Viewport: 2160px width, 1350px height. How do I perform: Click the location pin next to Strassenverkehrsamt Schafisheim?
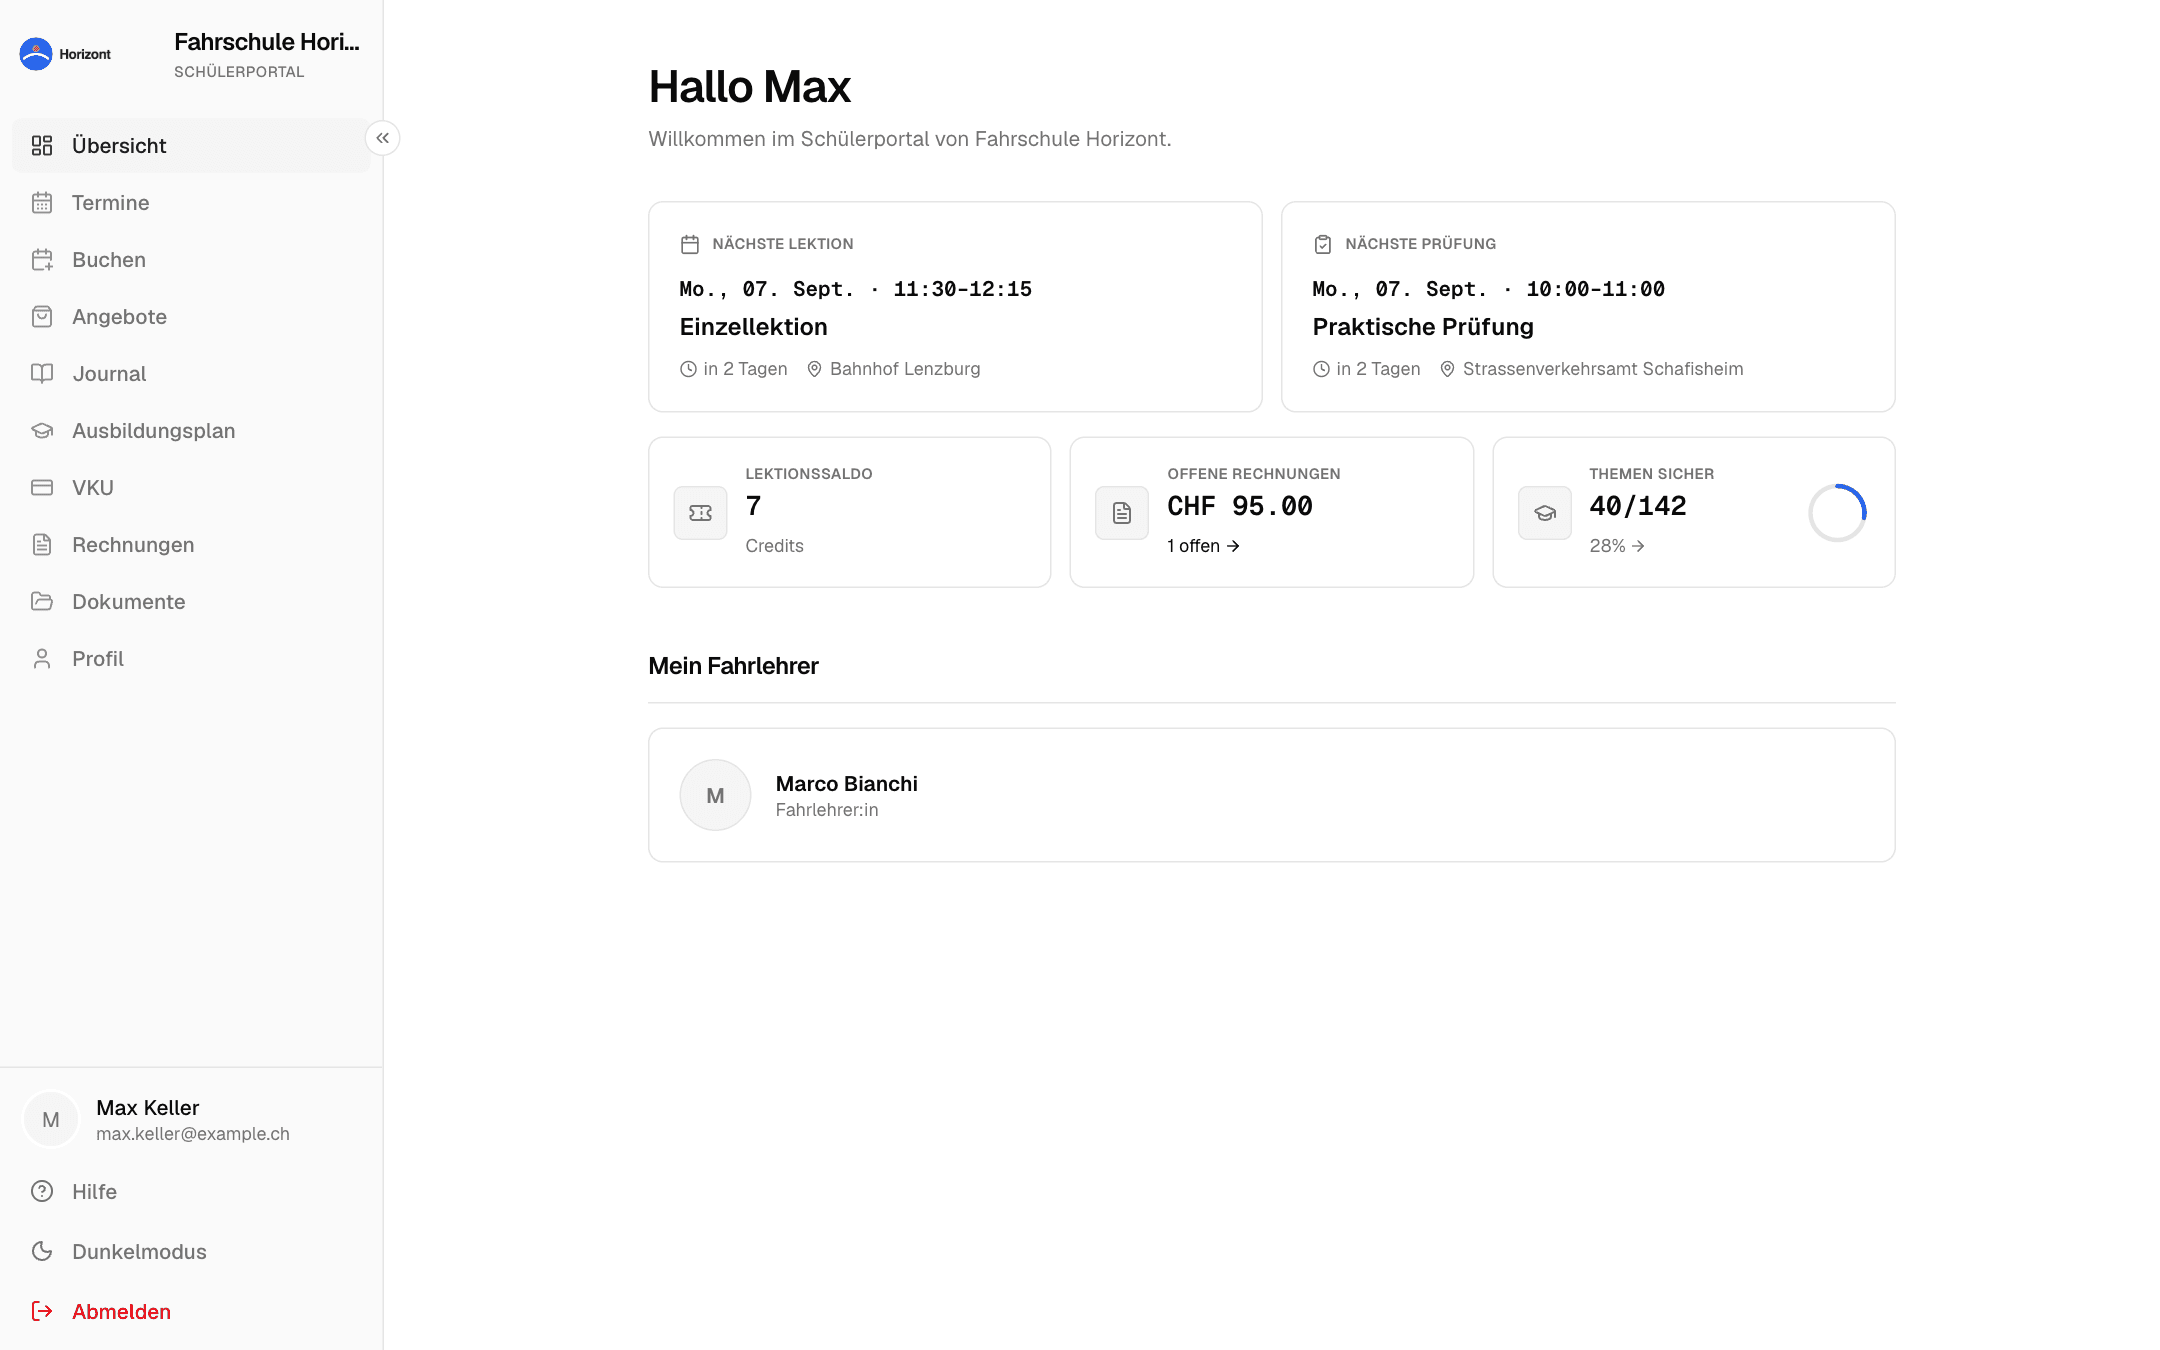pyautogui.click(x=1447, y=369)
